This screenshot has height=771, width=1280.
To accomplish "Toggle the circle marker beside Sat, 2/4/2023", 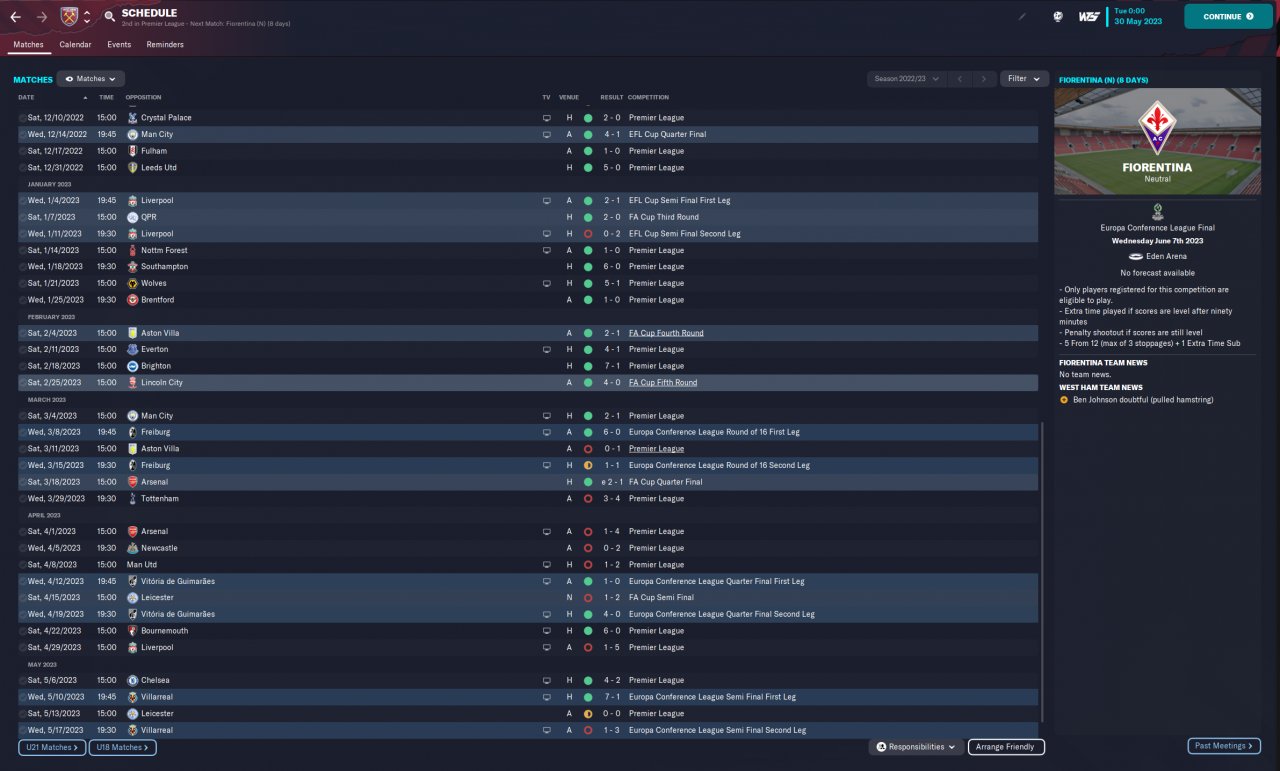I will point(23,333).
